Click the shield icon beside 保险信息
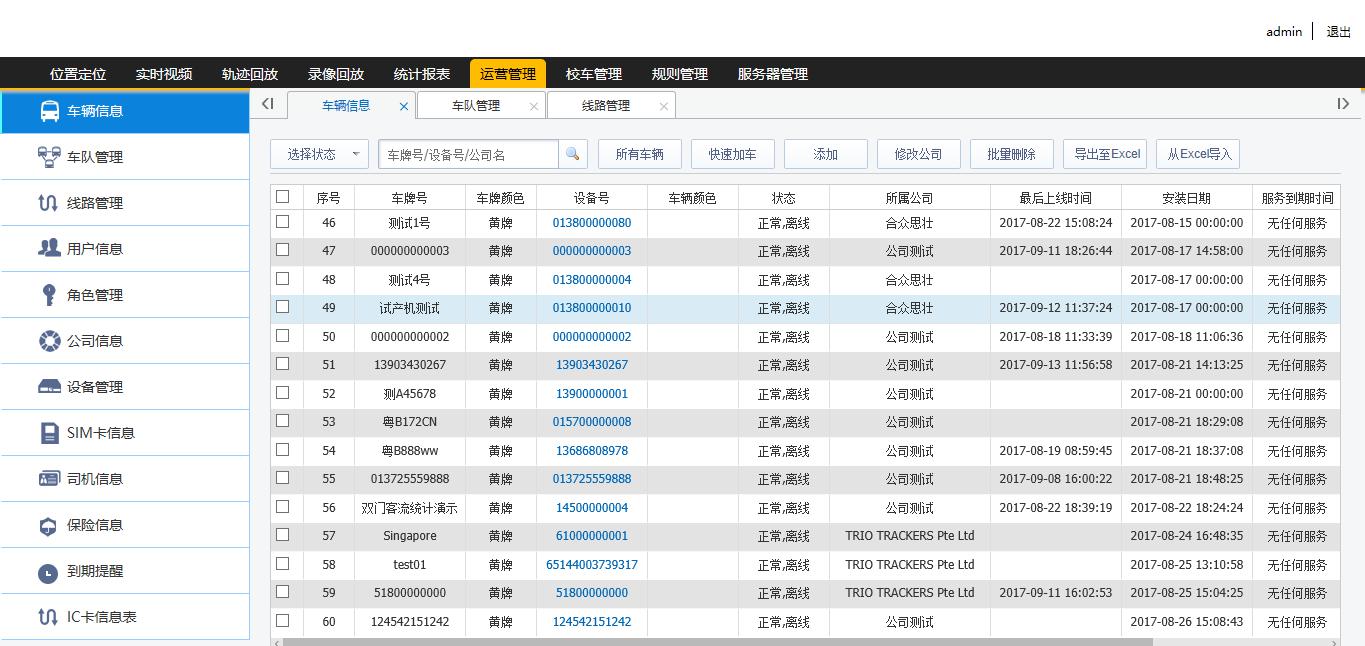Viewport: 1365px width, 646px height. coord(48,526)
